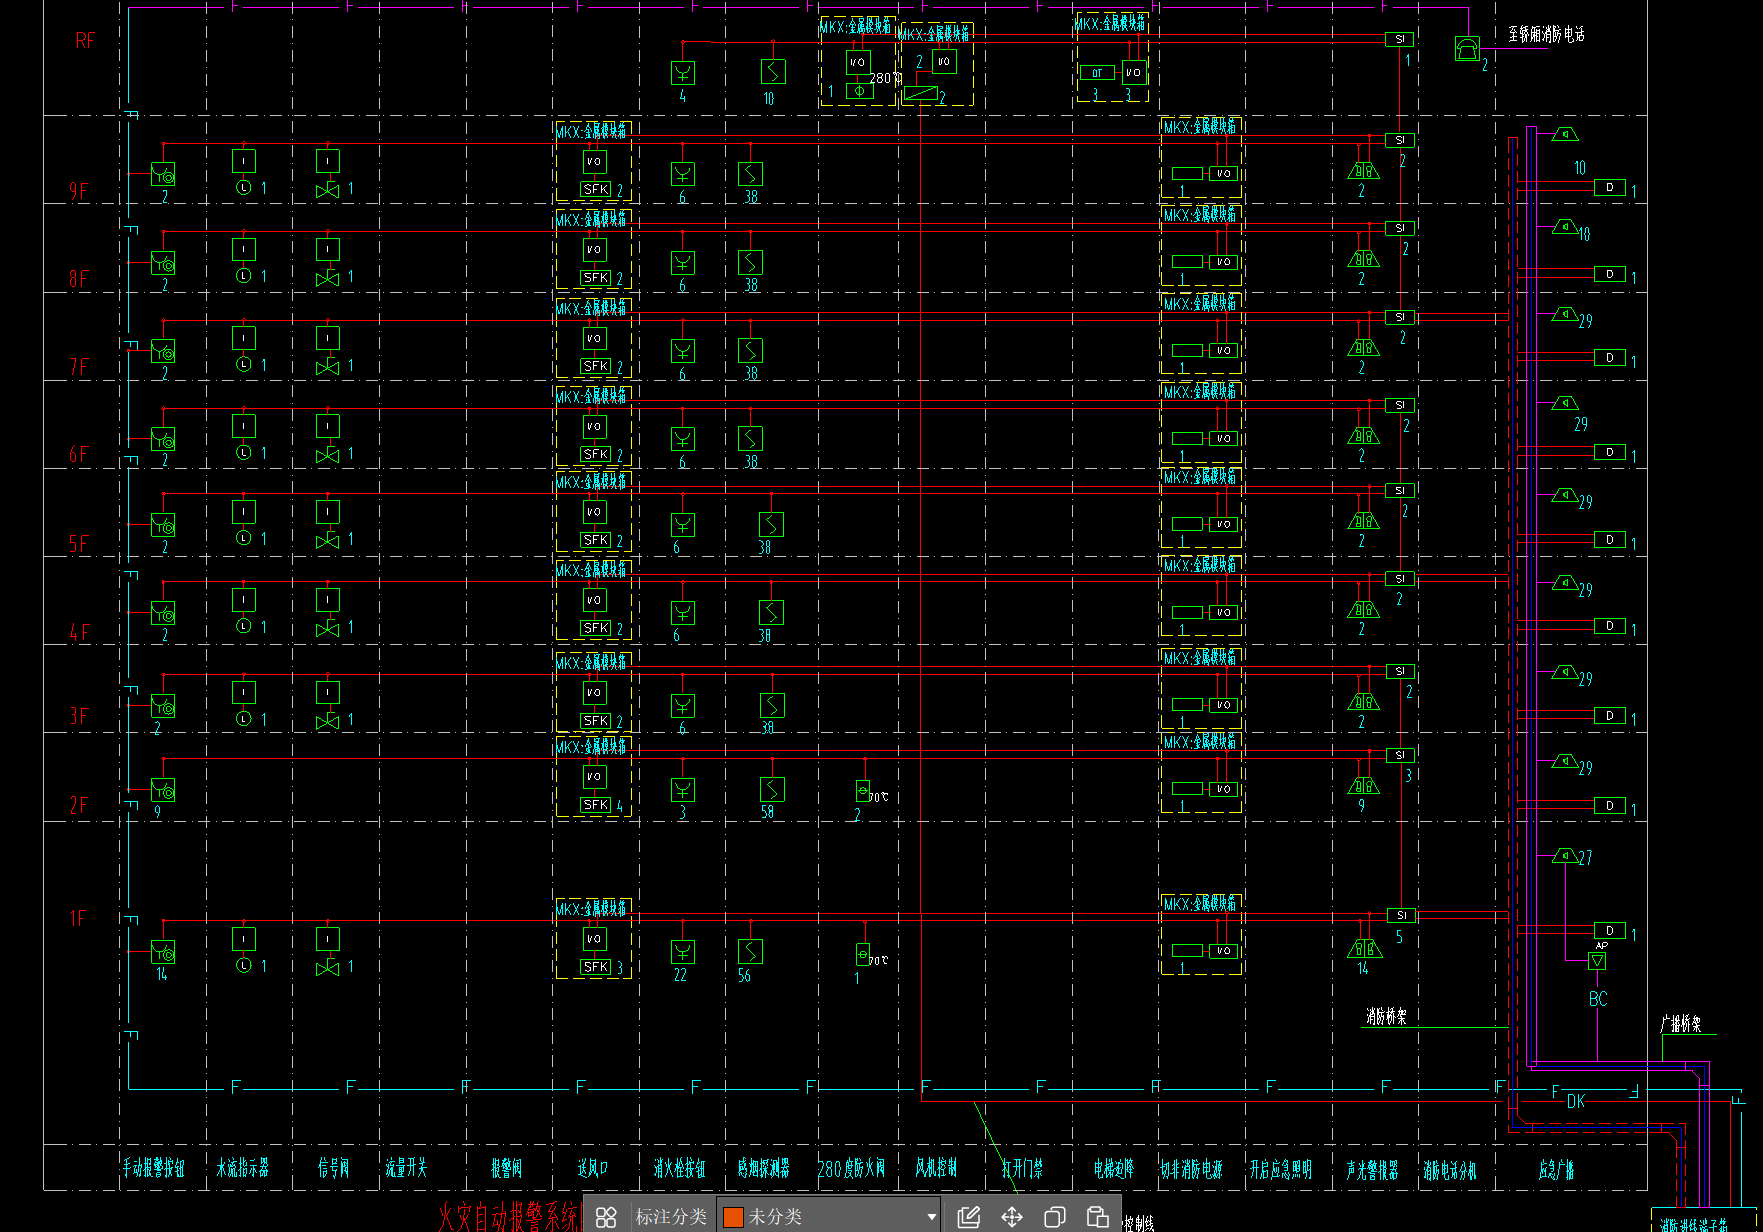Click the 2F floor label
This screenshot has height=1232, width=1763.
click(78, 805)
